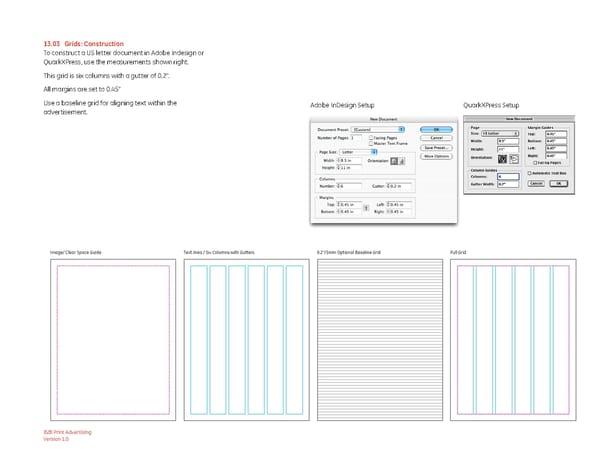This screenshot has height=463, width=600.
Task: Choose portrait orientation icon in QuarkXPress
Action: click(x=502, y=158)
